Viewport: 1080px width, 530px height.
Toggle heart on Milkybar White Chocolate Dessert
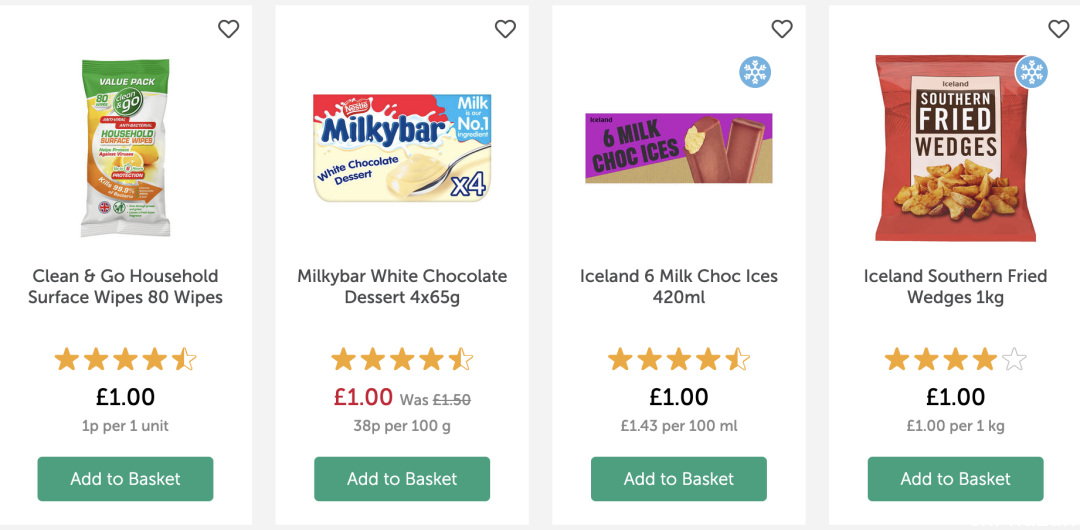505,29
